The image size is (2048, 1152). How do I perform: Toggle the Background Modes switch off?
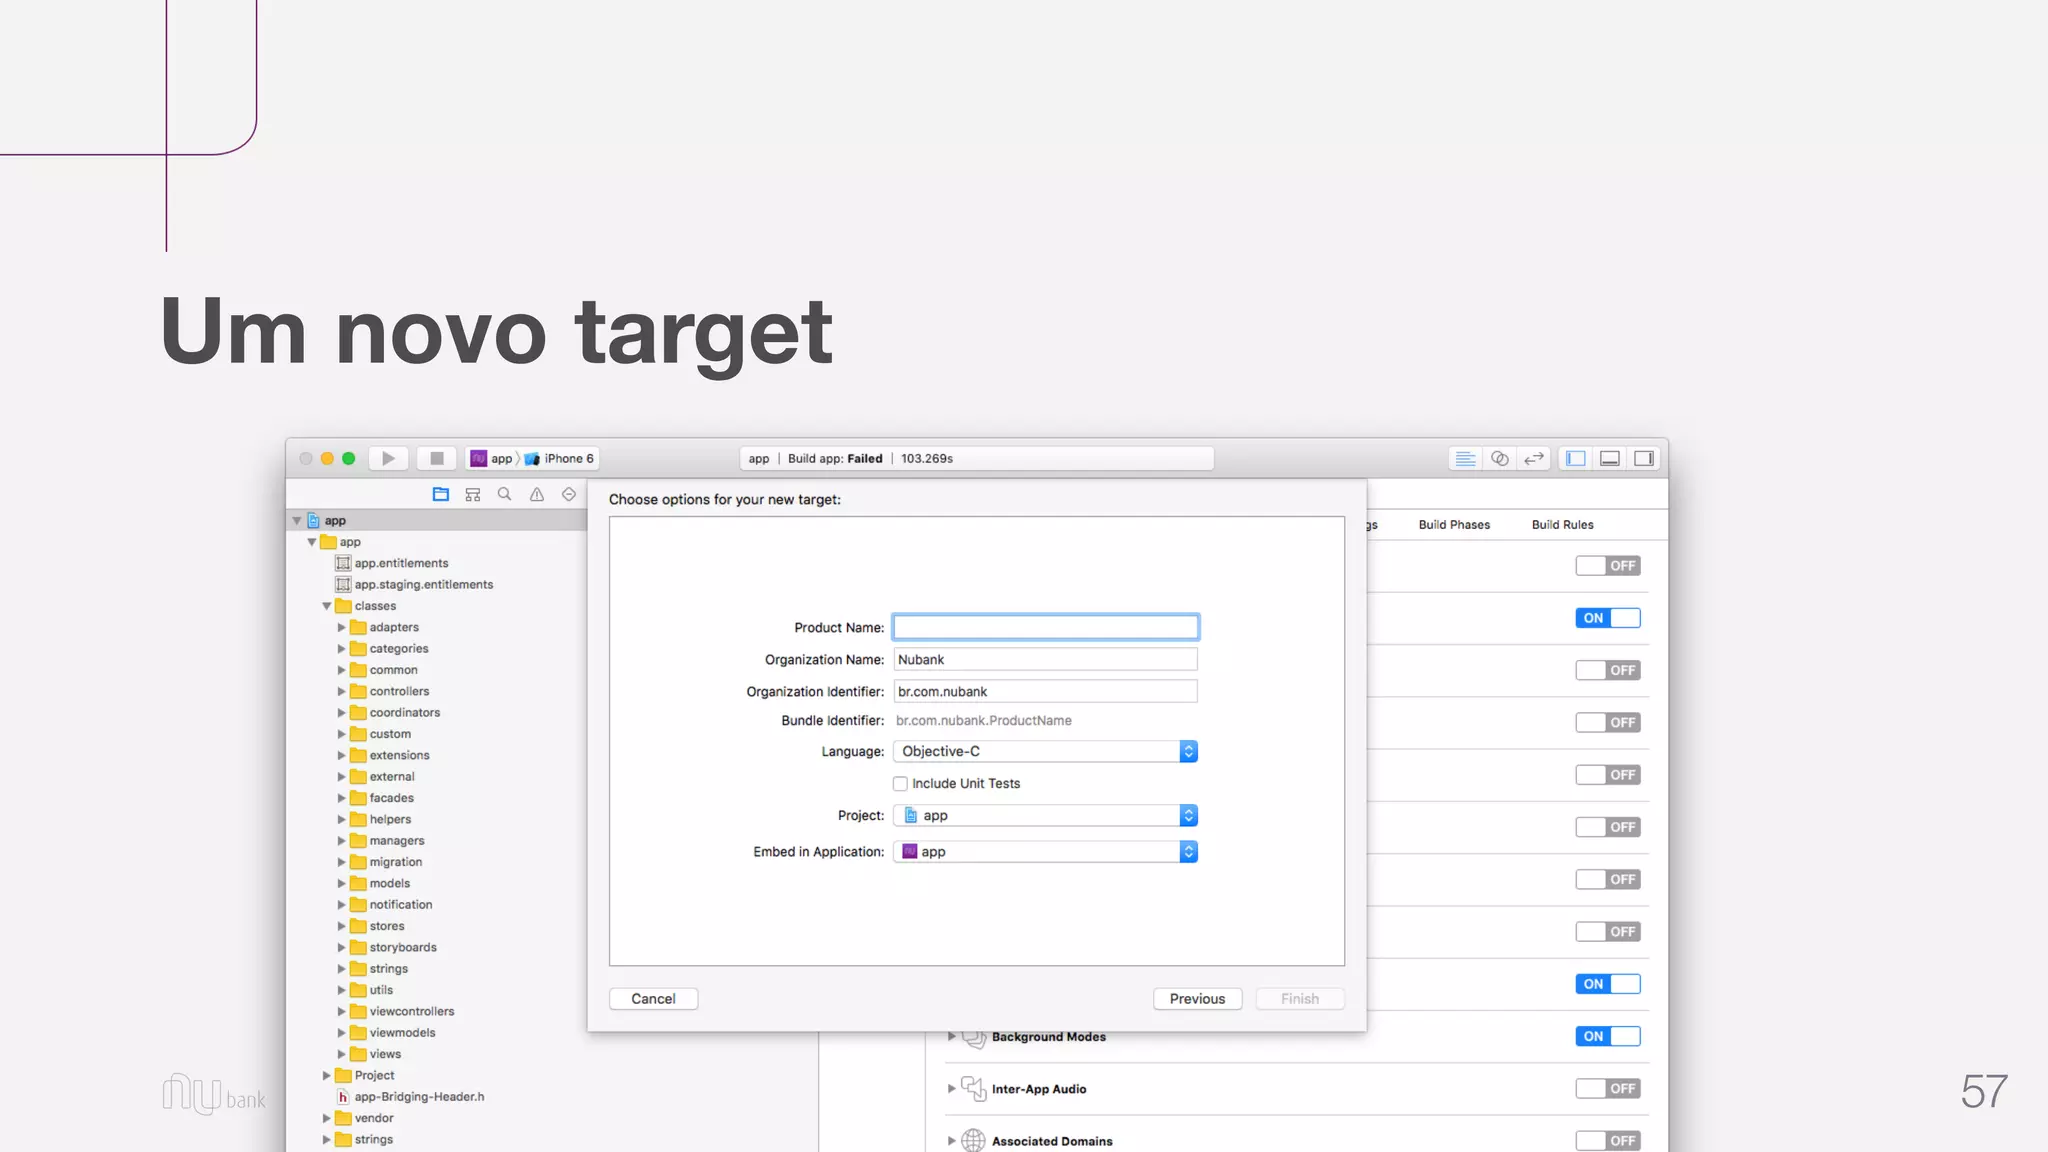pyautogui.click(x=1608, y=1036)
